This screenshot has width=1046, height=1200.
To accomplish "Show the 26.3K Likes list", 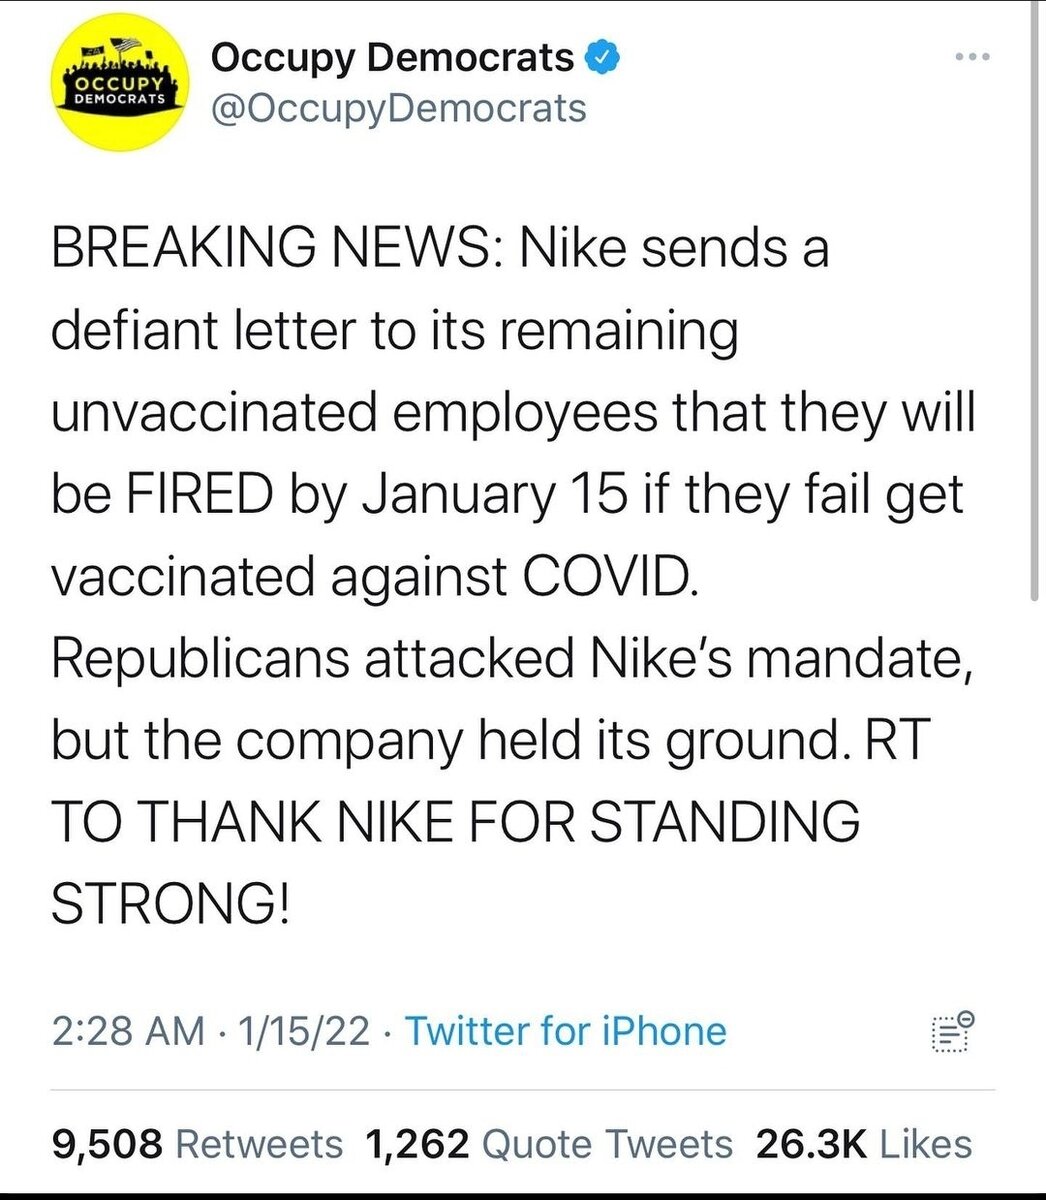I will (864, 1144).
